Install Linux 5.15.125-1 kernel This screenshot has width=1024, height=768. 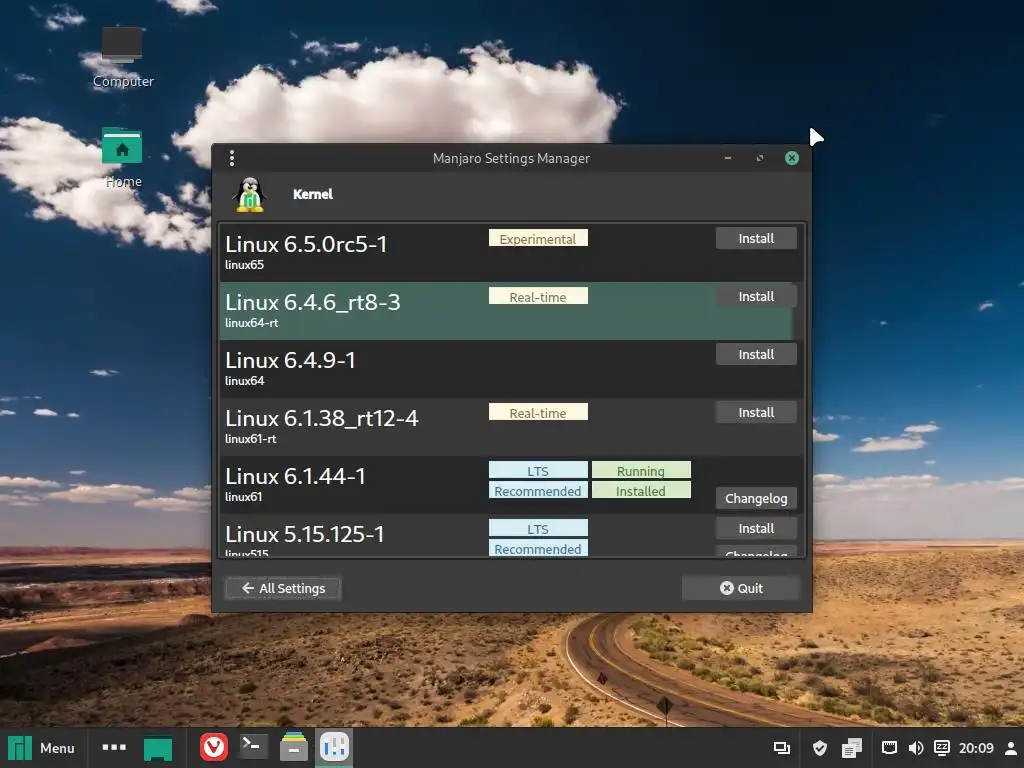click(756, 528)
